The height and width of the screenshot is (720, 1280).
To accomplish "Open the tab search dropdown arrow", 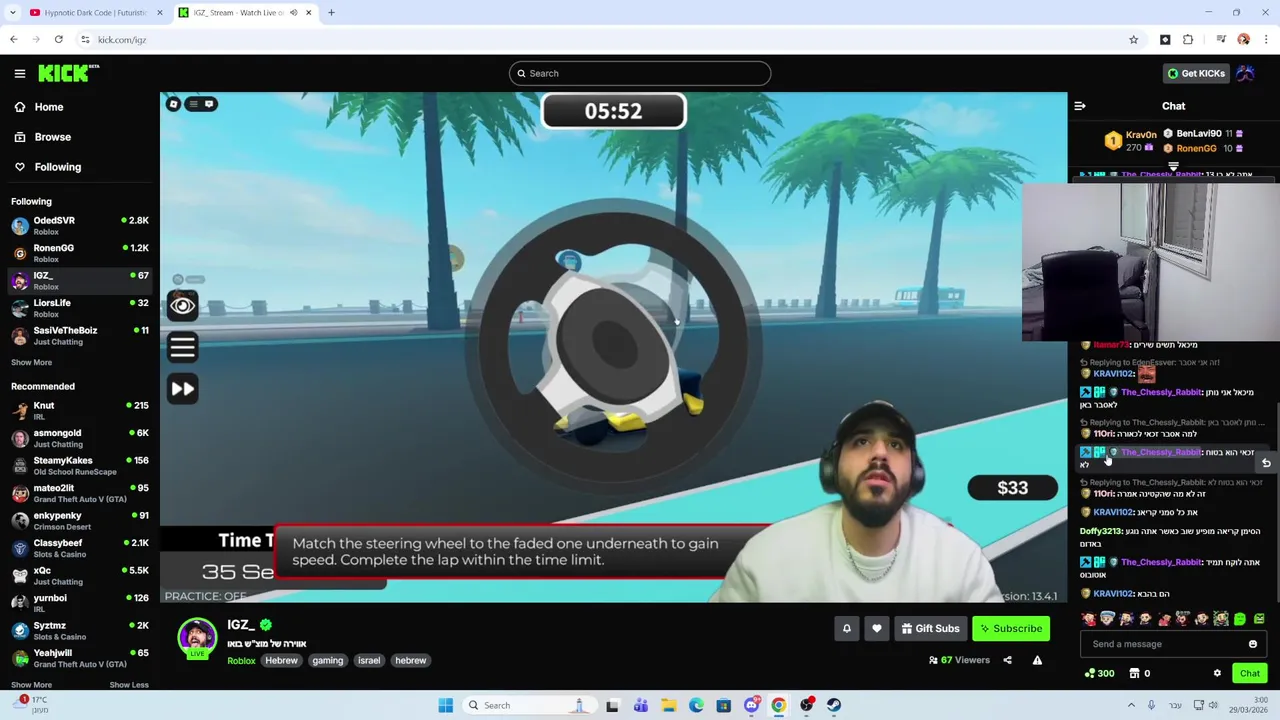I will pos(12,13).
